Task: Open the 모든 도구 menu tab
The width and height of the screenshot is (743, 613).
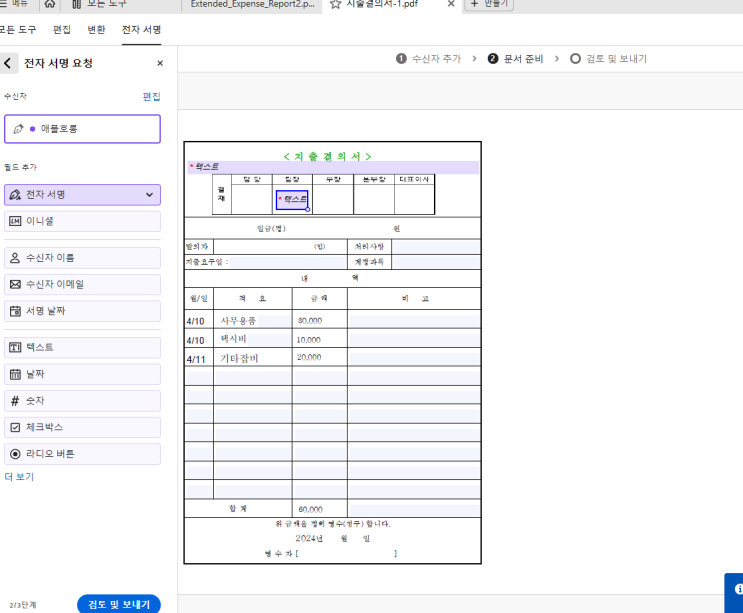Action: (x=17, y=30)
